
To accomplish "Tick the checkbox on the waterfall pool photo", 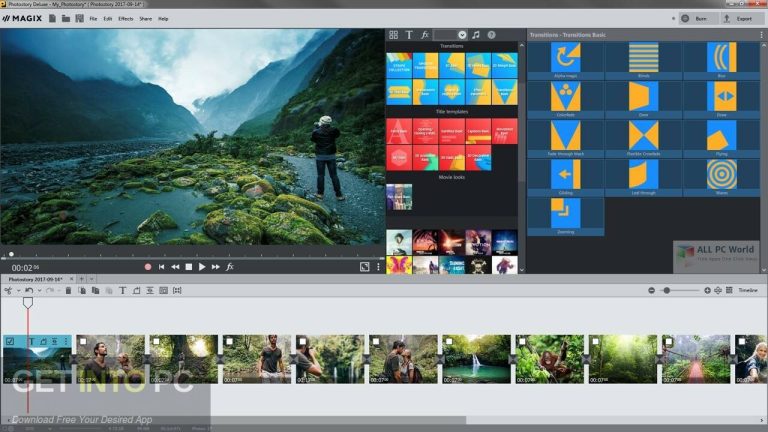I will [449, 341].
